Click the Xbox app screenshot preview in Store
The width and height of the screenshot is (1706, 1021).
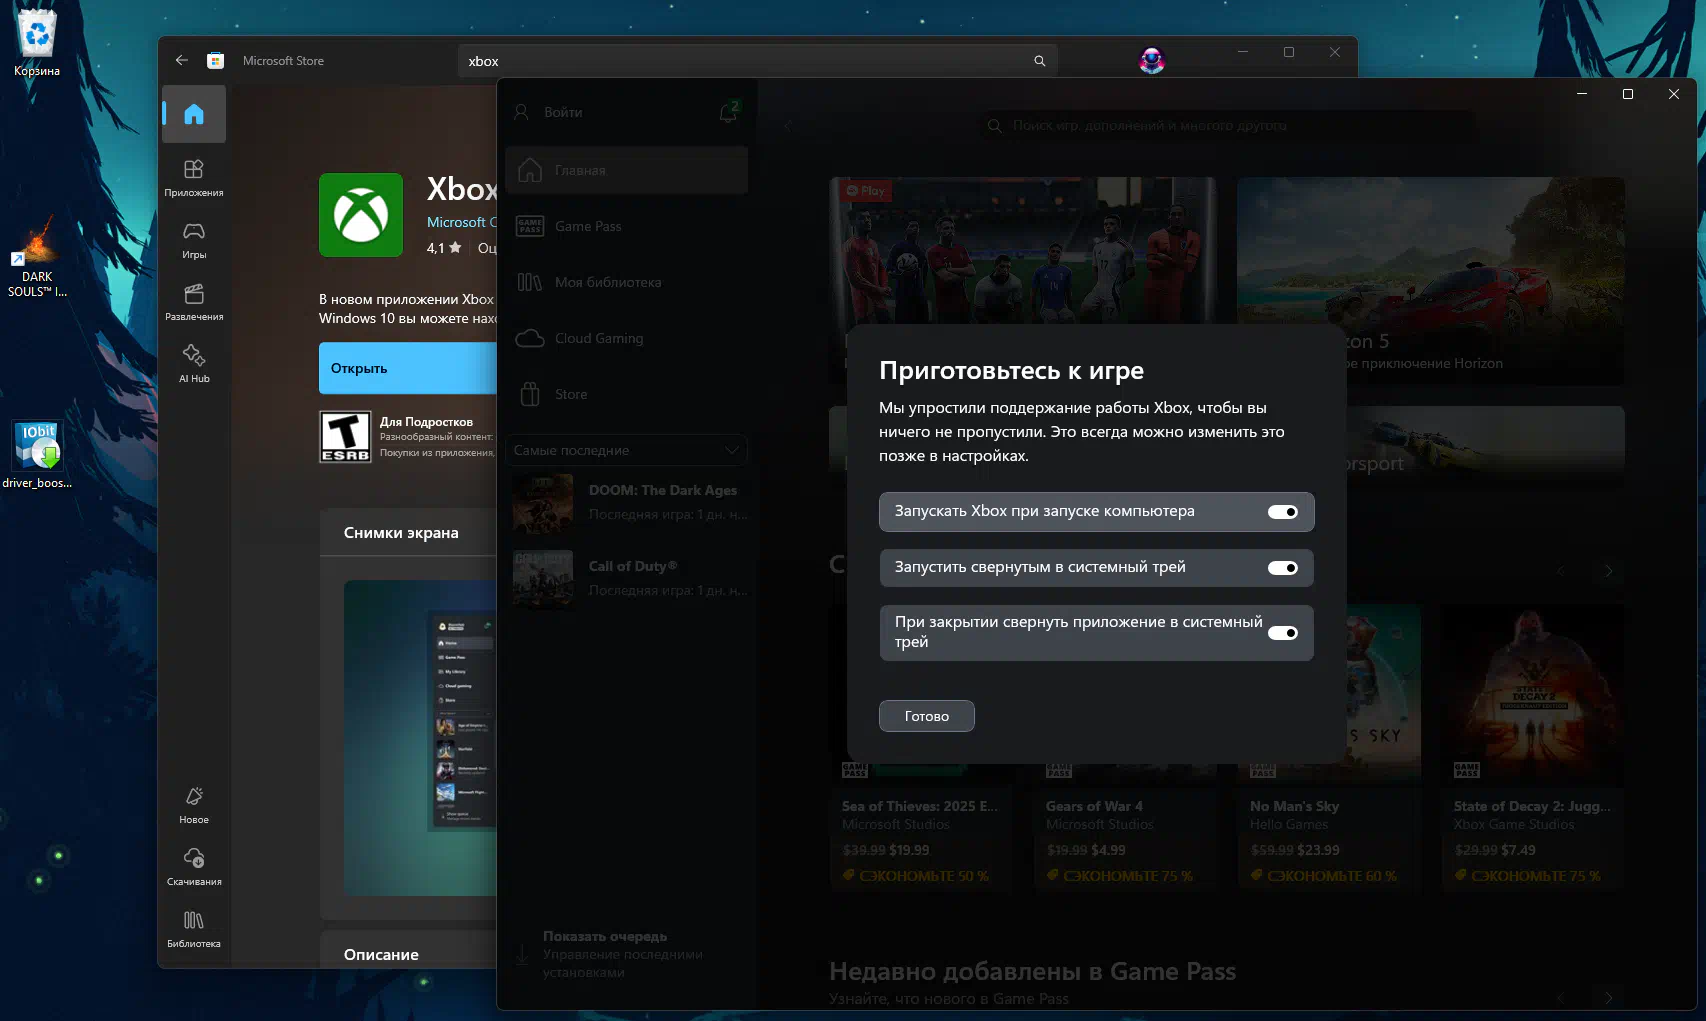tap(420, 738)
